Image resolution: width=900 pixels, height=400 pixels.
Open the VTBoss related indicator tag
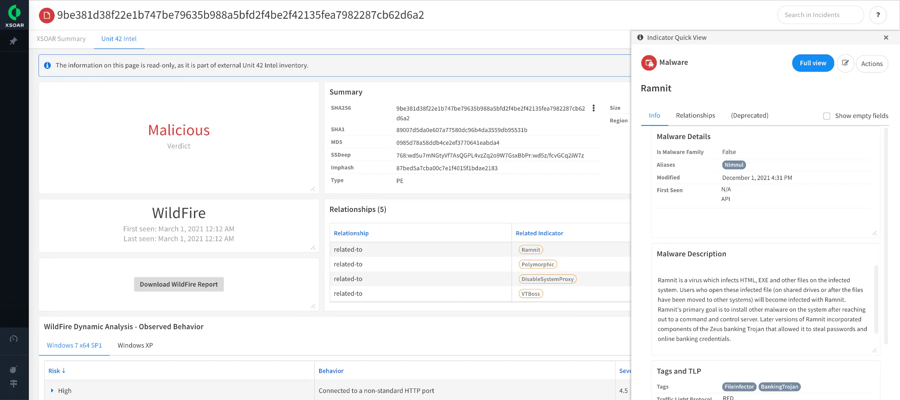tap(531, 293)
